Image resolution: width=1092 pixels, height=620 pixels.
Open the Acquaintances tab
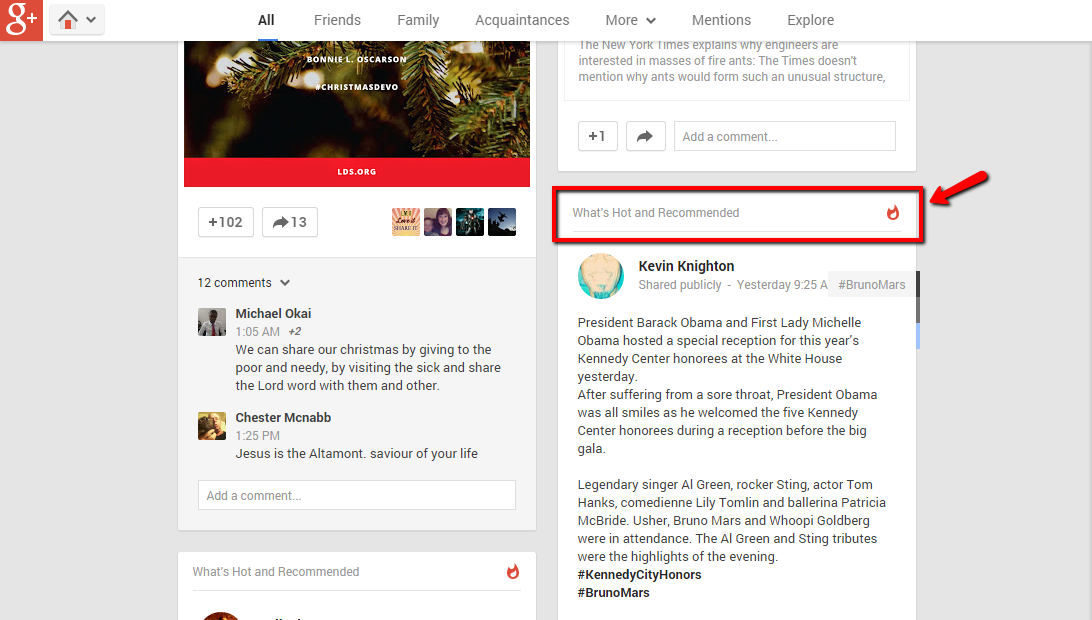tap(522, 20)
